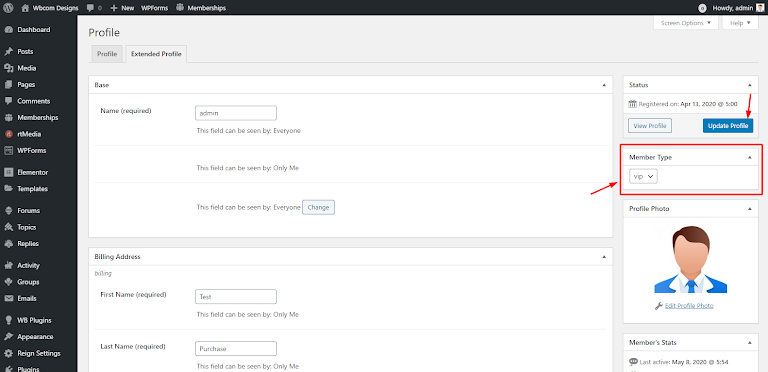Open Plugins in the sidebar
Screen dimensions: 768x372
point(28,369)
